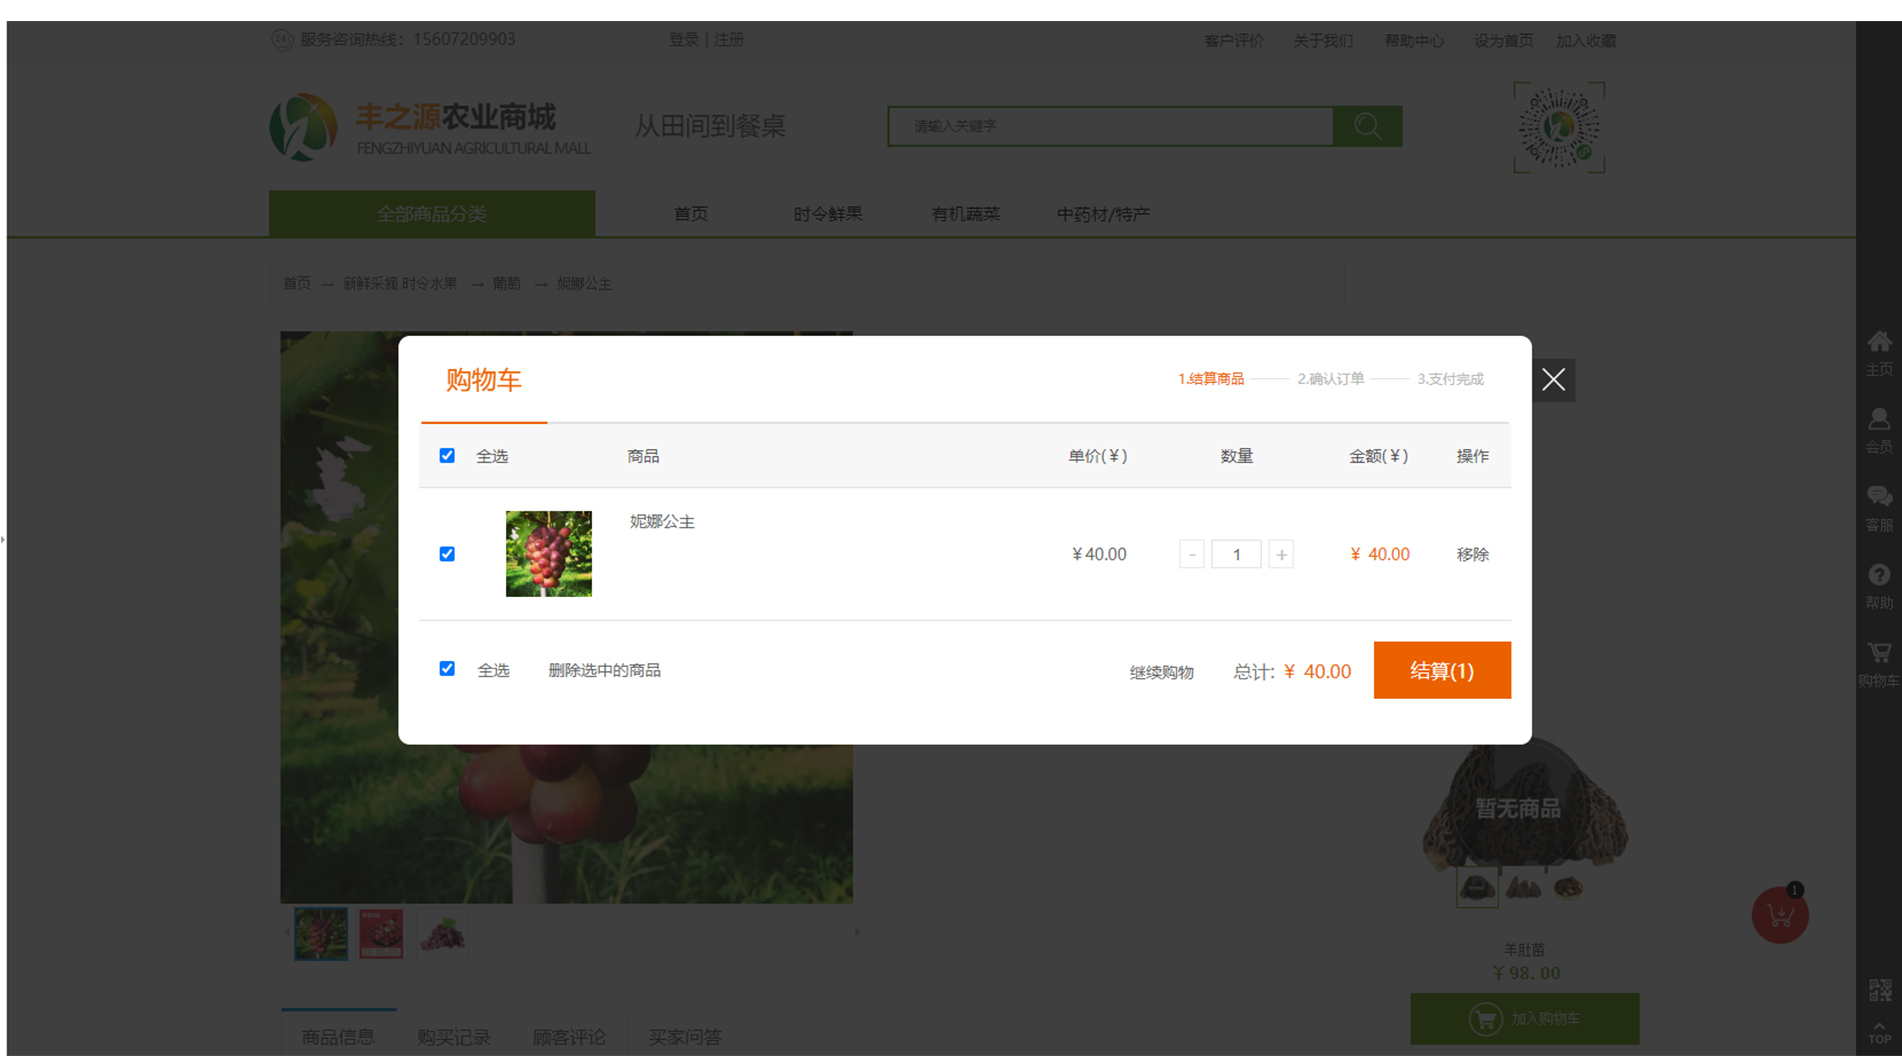Click the right arrow of thumbnail gallery
The height and width of the screenshot is (1056, 1902).
tap(857, 933)
